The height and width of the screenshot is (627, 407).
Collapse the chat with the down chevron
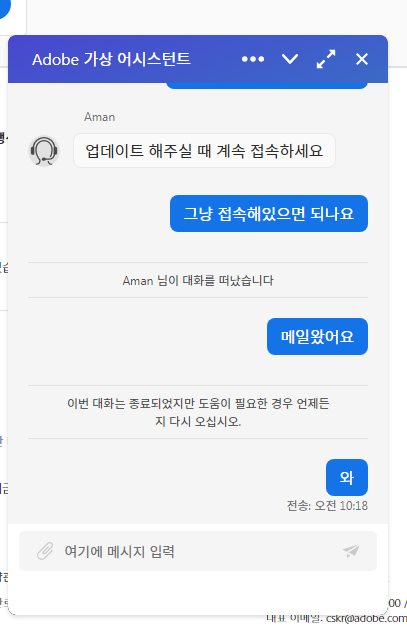(x=289, y=59)
